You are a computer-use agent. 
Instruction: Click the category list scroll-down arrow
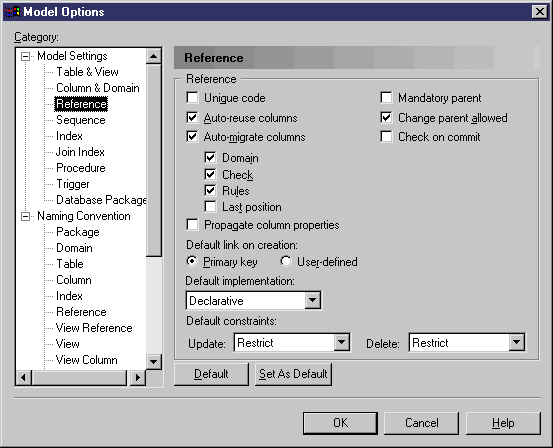(153, 362)
